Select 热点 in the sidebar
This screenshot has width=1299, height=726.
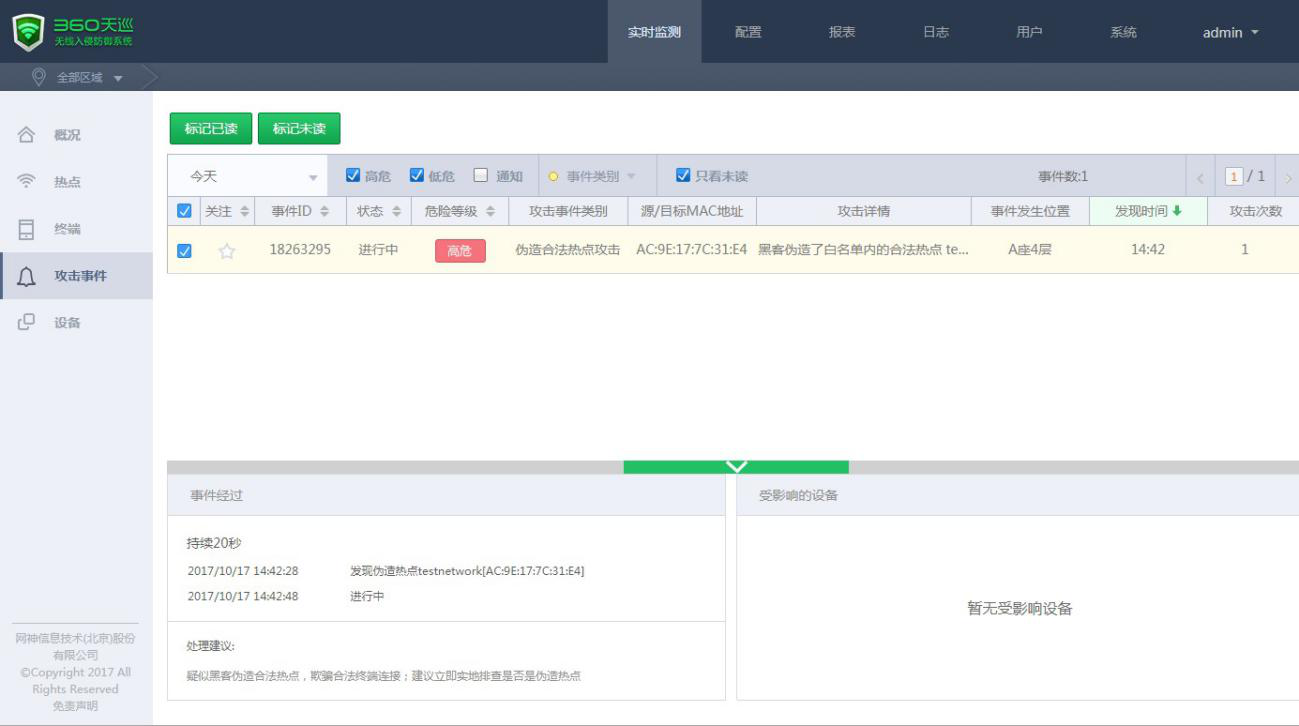pos(76,182)
